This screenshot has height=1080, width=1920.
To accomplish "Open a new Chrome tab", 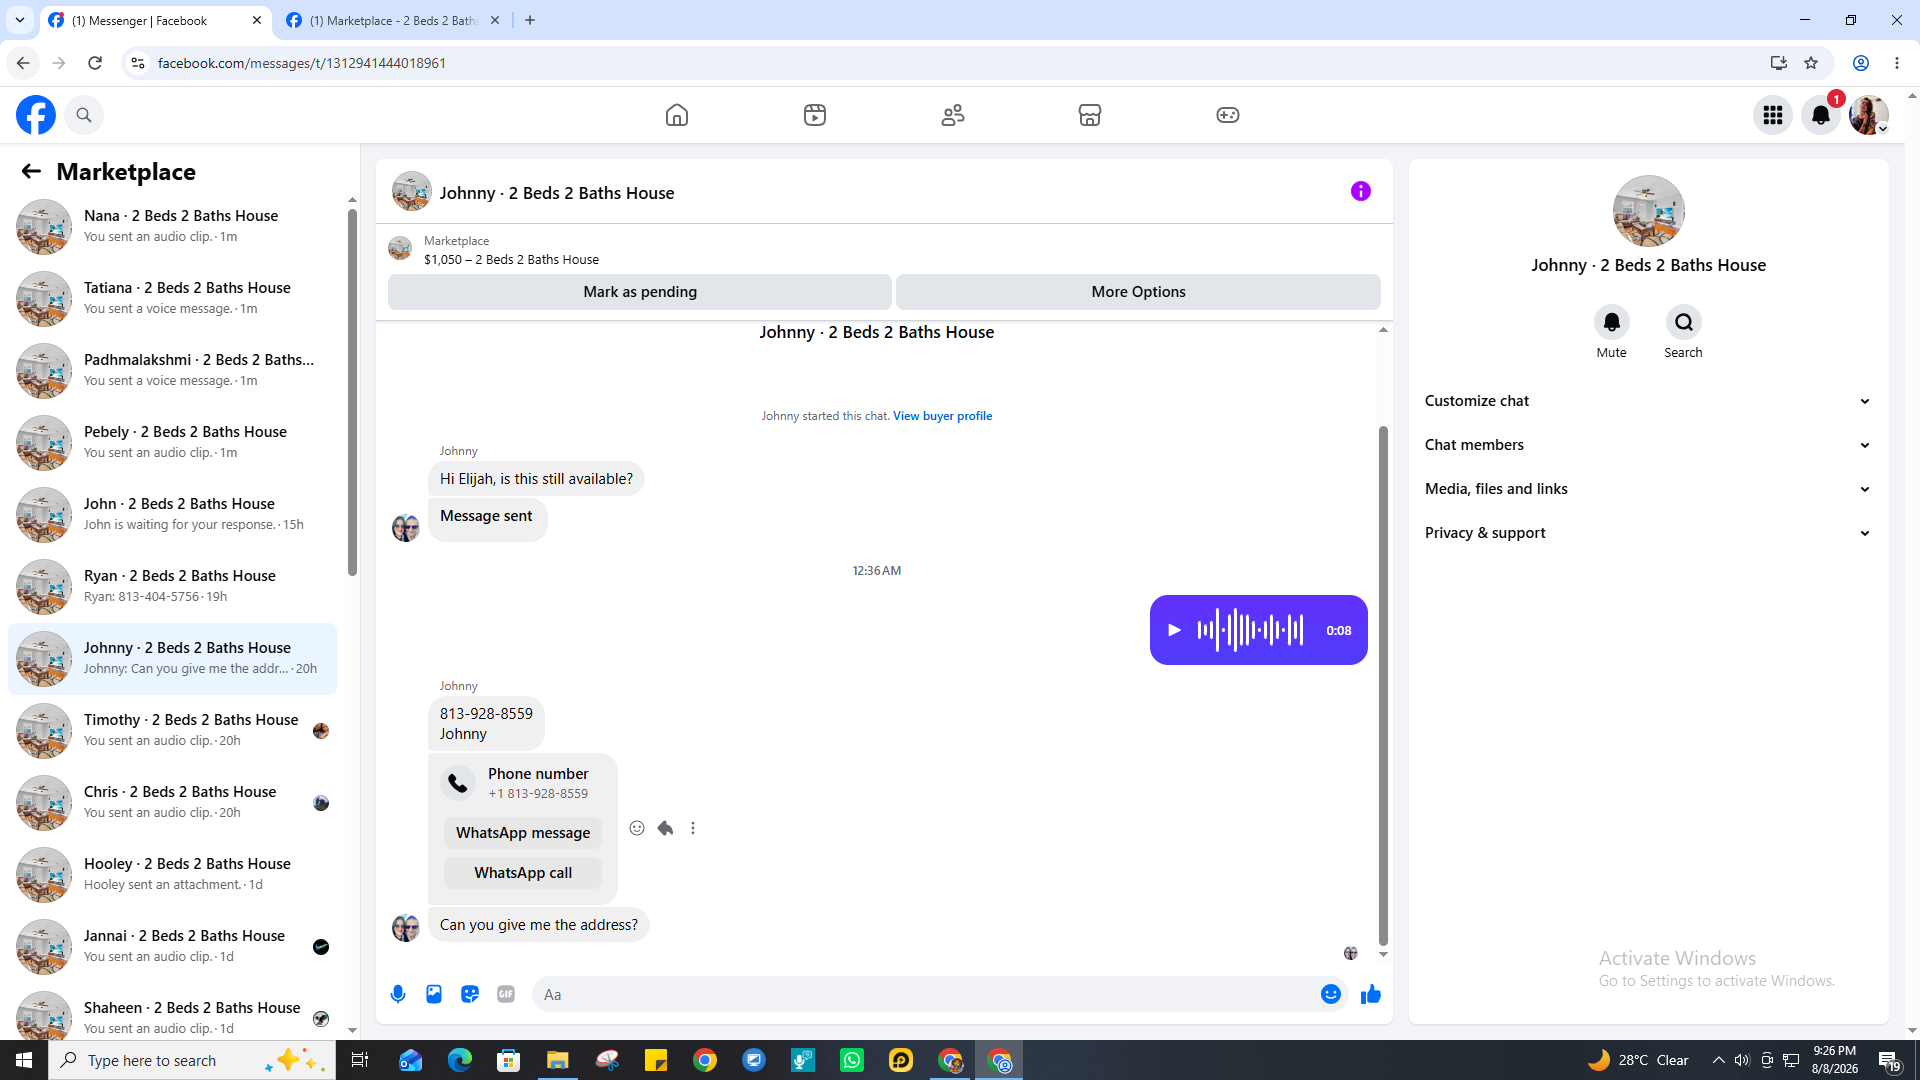I will 530,20.
